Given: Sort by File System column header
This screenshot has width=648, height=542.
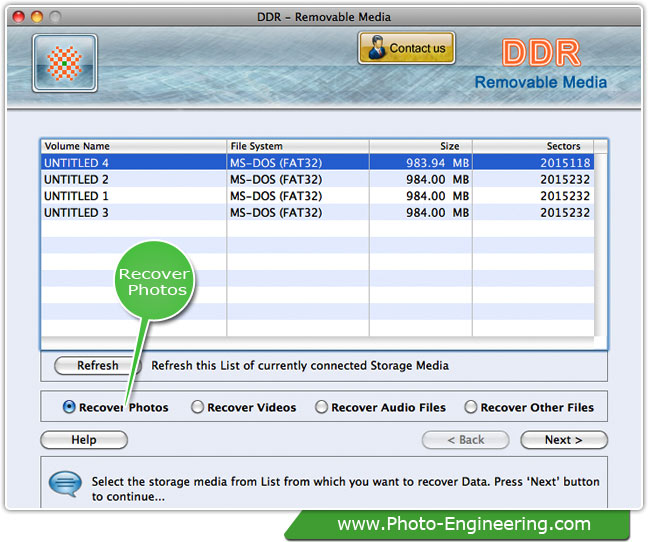Looking at the screenshot, I should pos(298,146).
